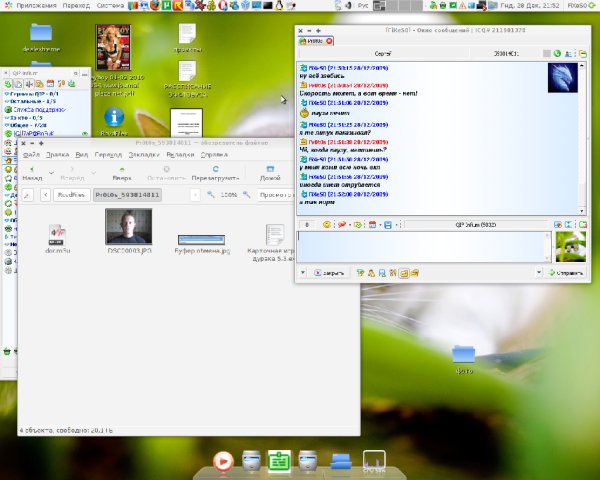Close the chat tab with red X
Image resolution: width=600 pixels, height=480 pixels.
pos(330,41)
